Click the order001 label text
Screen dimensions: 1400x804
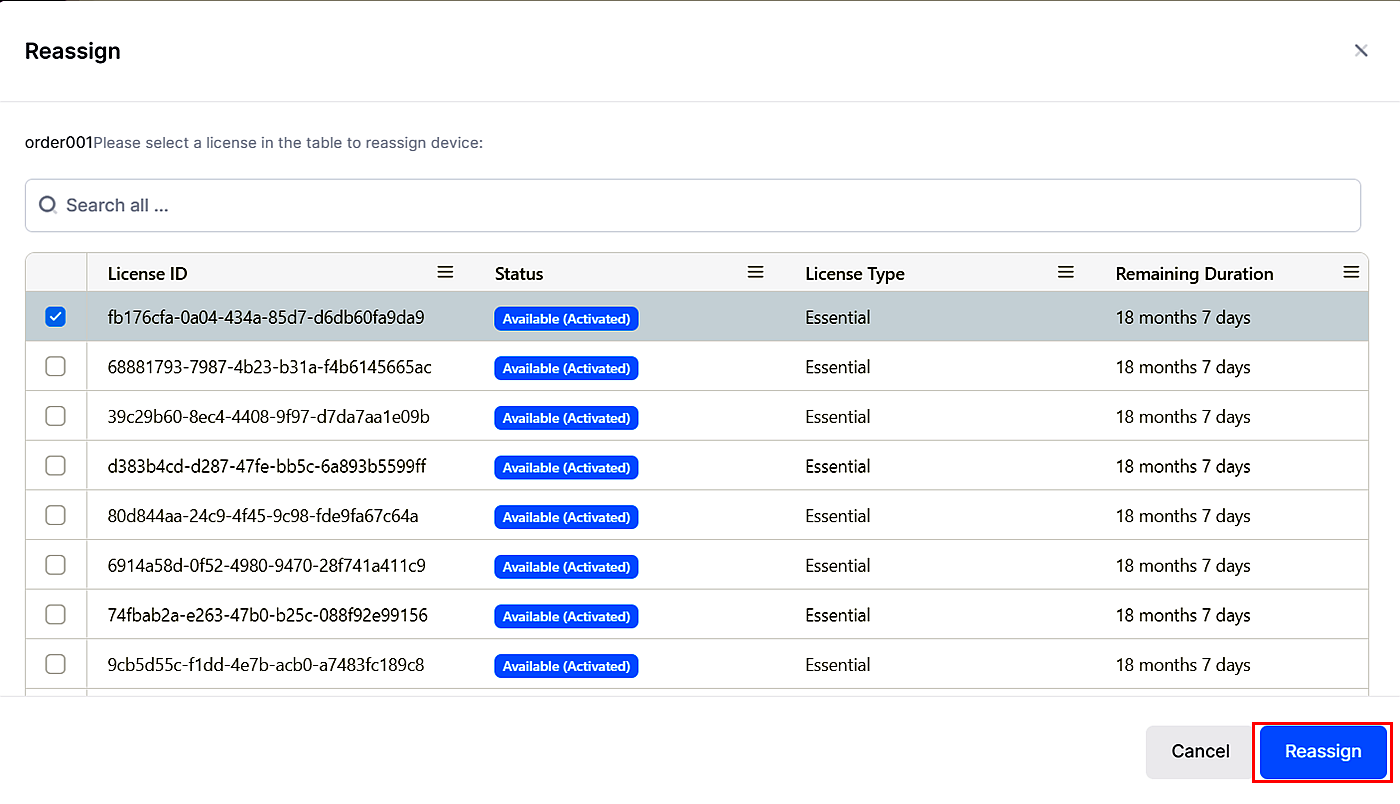pyautogui.click(x=59, y=143)
